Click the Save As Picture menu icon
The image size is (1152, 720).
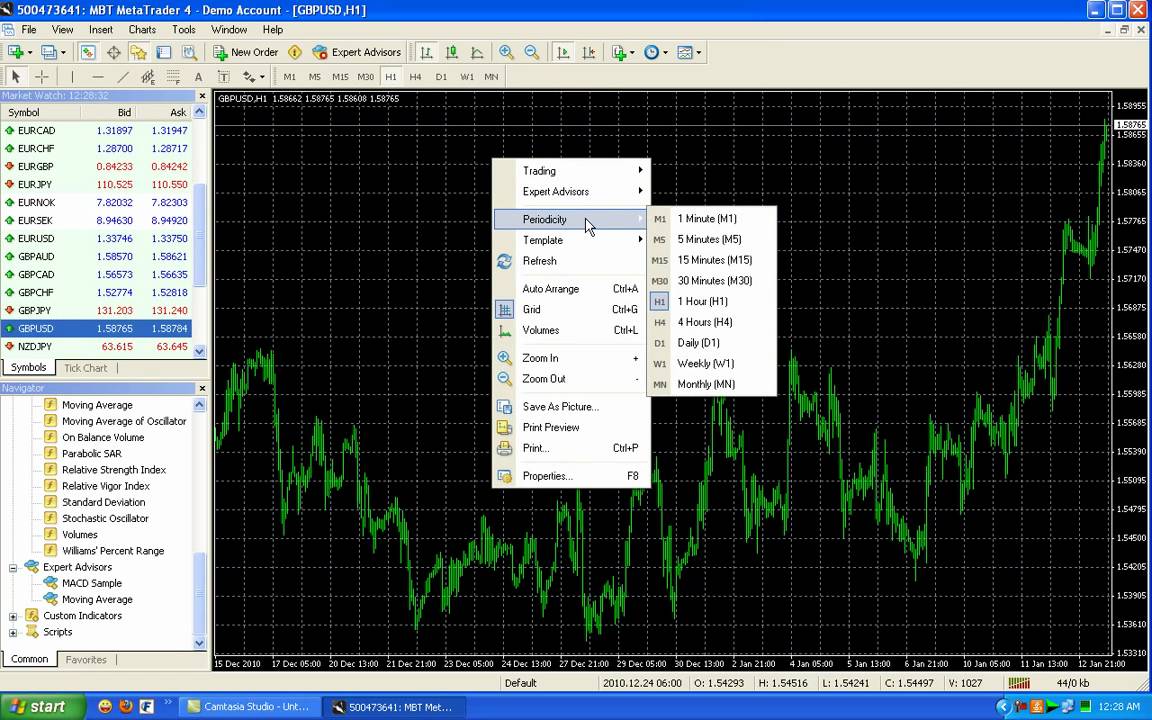[504, 406]
